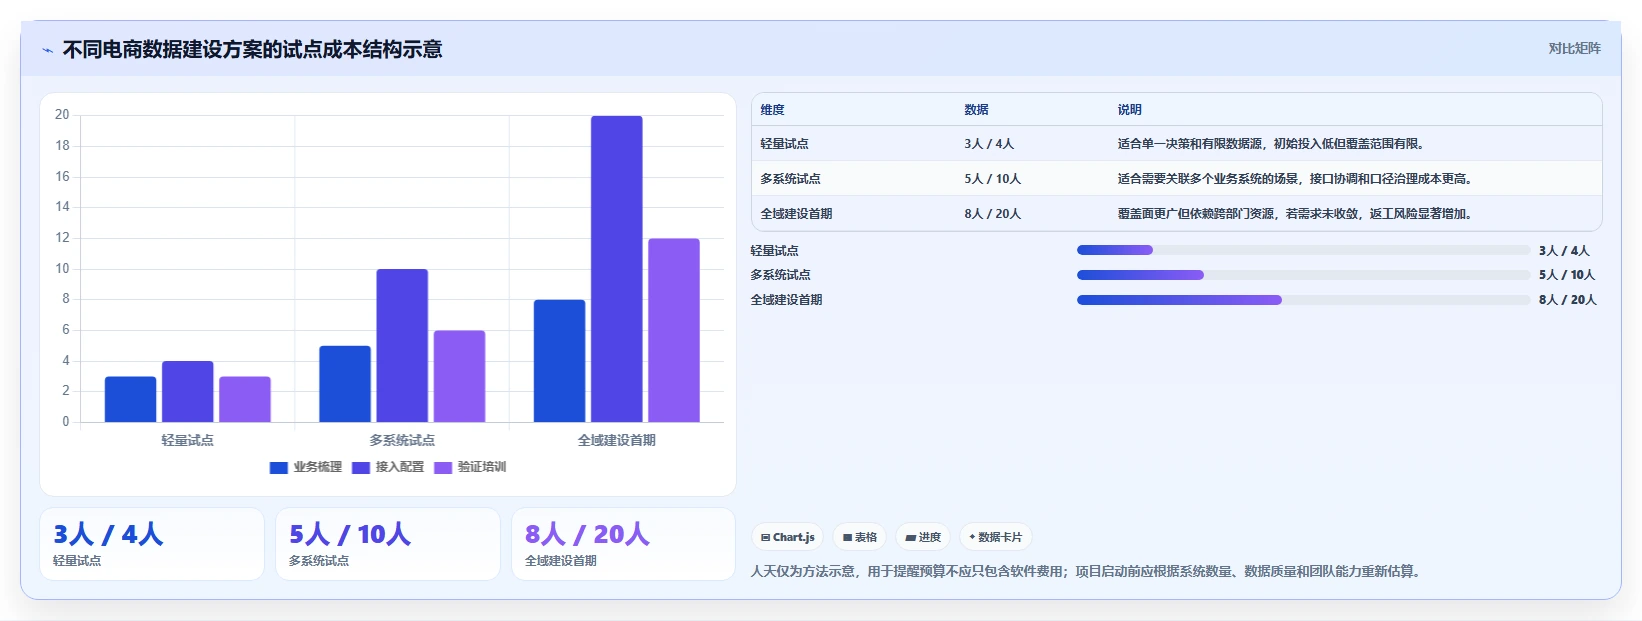Click the y-axis tick label 10
This screenshot has width=1642, height=621.
point(62,269)
